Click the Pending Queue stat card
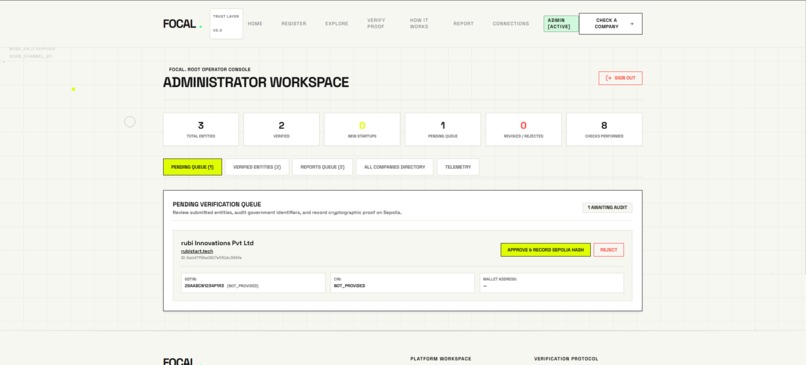The height and width of the screenshot is (365, 806). (x=443, y=130)
